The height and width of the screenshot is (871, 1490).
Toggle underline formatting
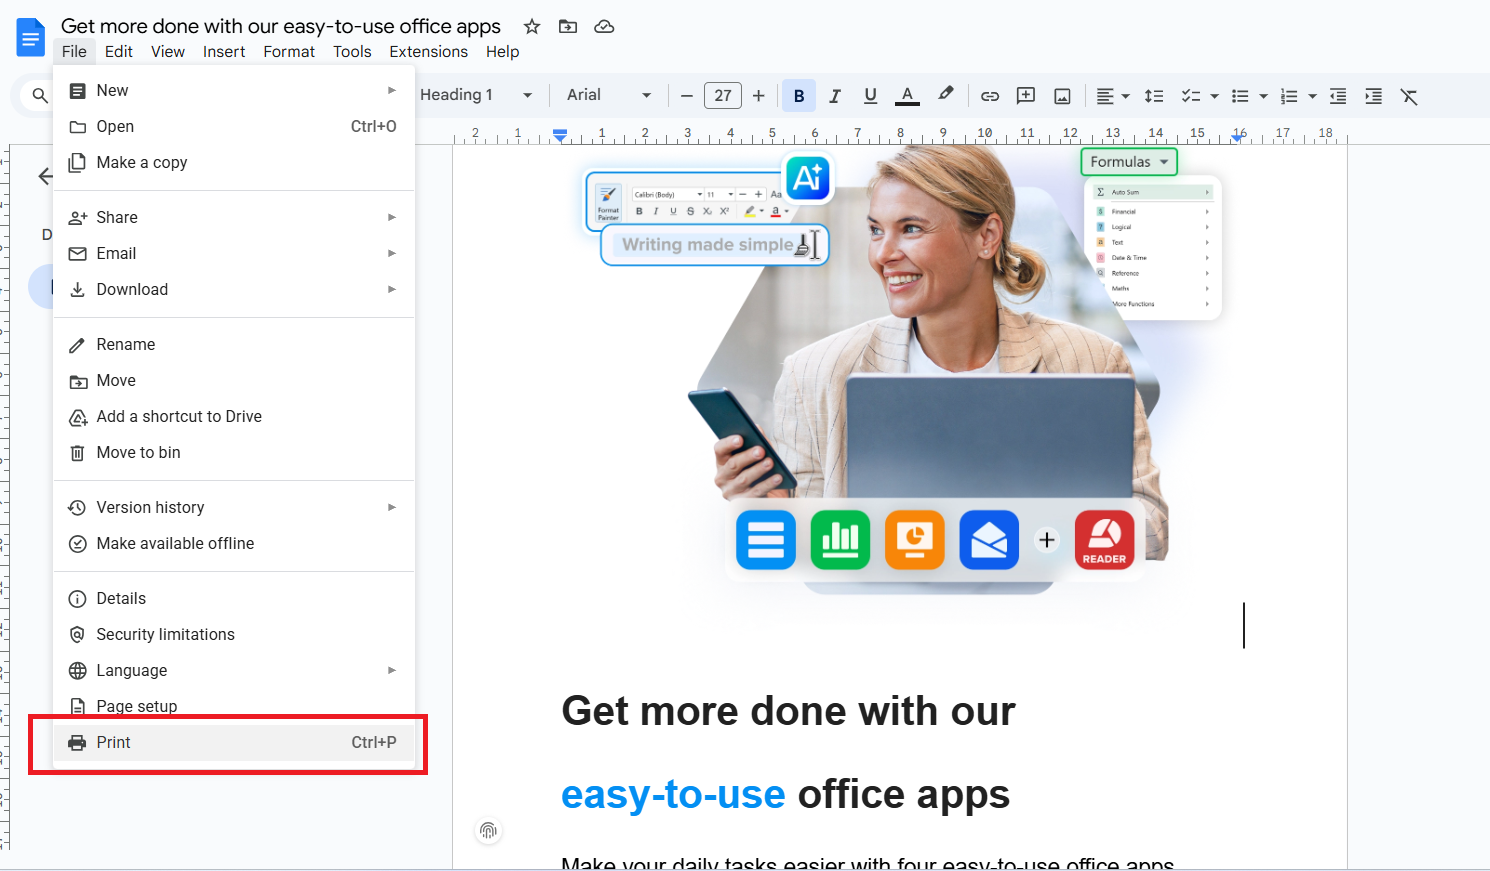point(870,95)
